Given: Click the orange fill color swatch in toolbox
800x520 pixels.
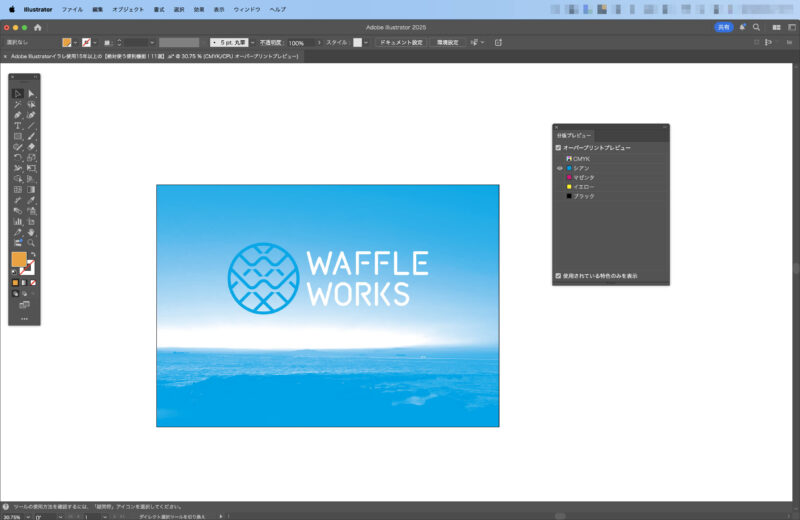Looking at the screenshot, I should coord(19,259).
